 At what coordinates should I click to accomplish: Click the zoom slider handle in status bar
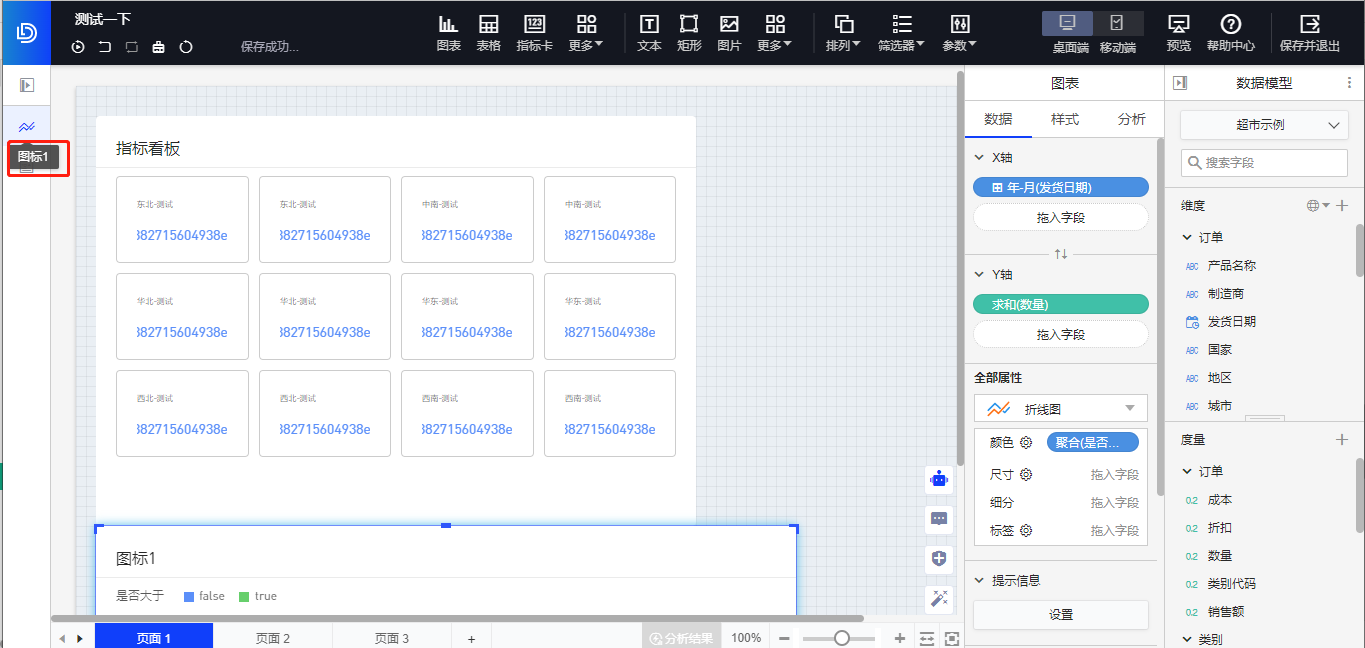coord(842,638)
